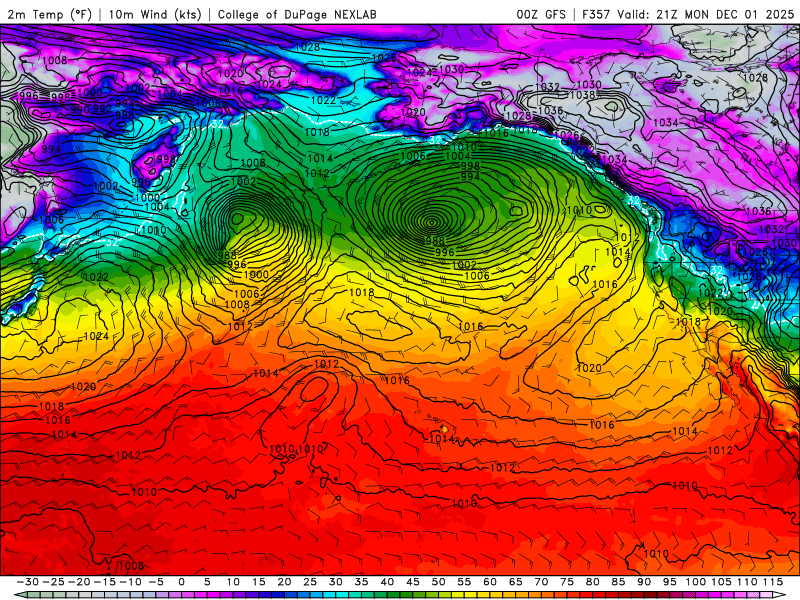Select the 65 color scale label
The height and width of the screenshot is (600, 800).
[515, 582]
